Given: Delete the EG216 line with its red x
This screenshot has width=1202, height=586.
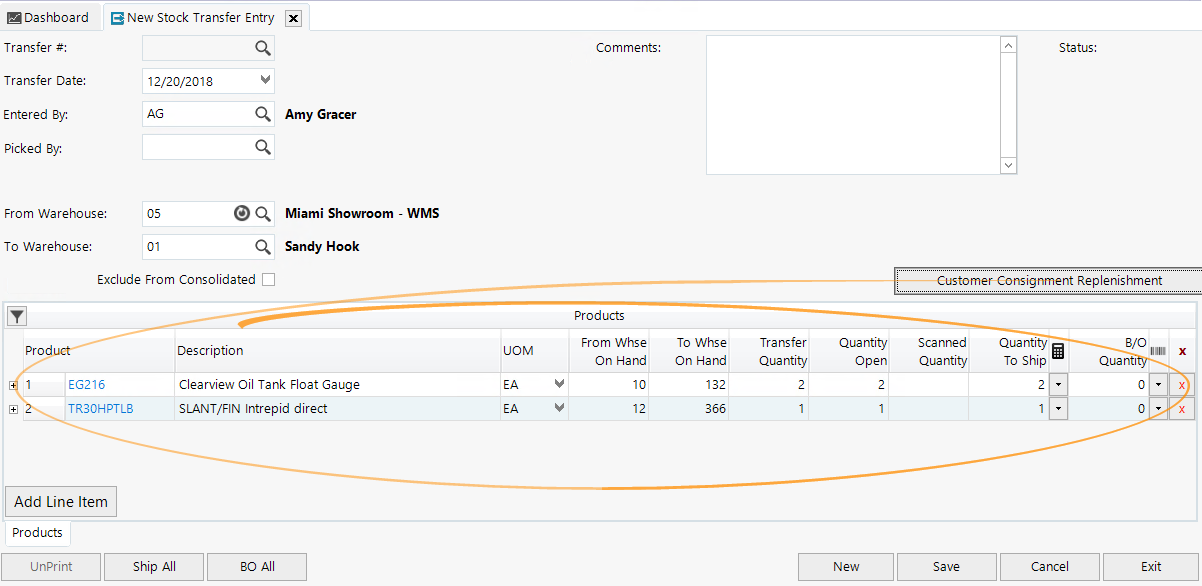Looking at the screenshot, I should [1180, 384].
